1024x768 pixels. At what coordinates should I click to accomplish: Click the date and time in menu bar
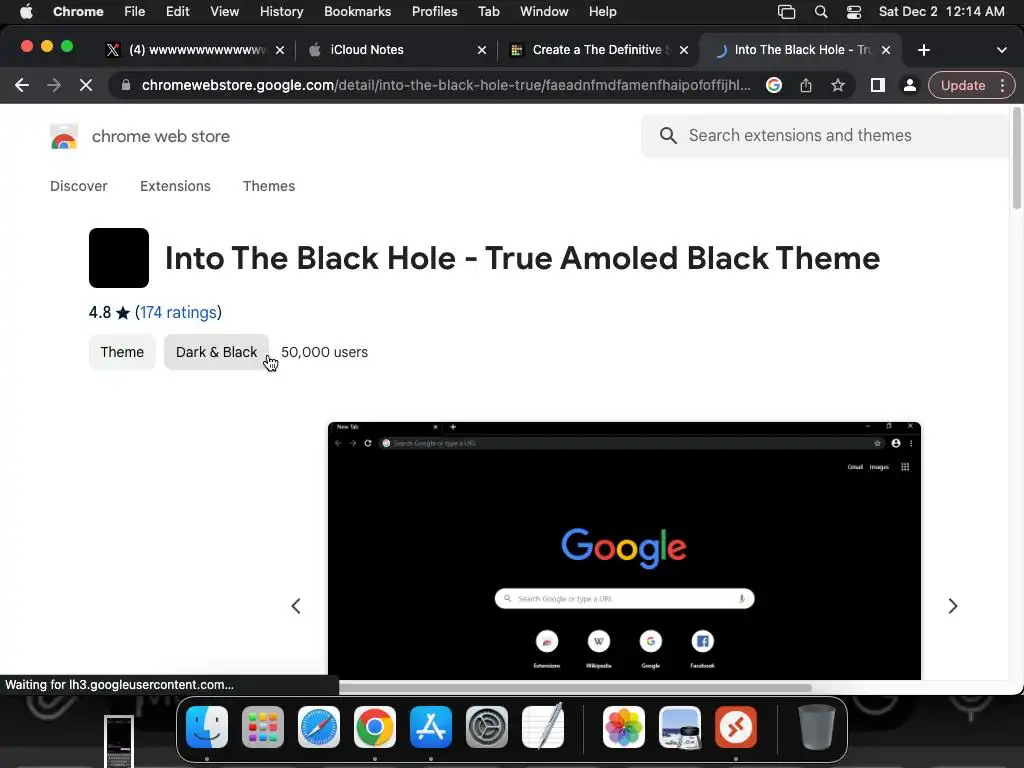(941, 12)
